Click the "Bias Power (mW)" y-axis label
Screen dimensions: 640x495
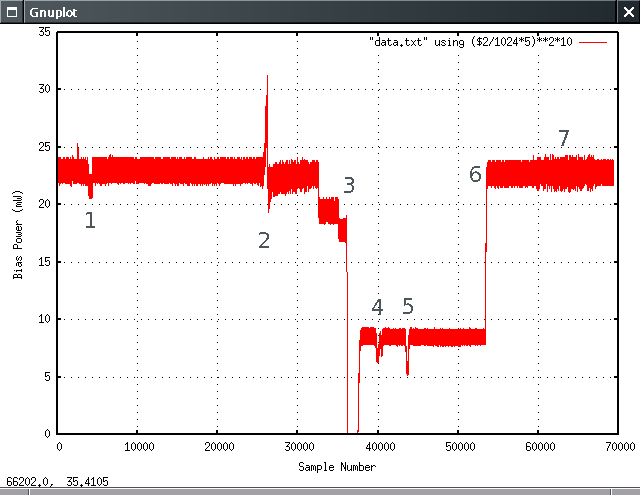19,233
